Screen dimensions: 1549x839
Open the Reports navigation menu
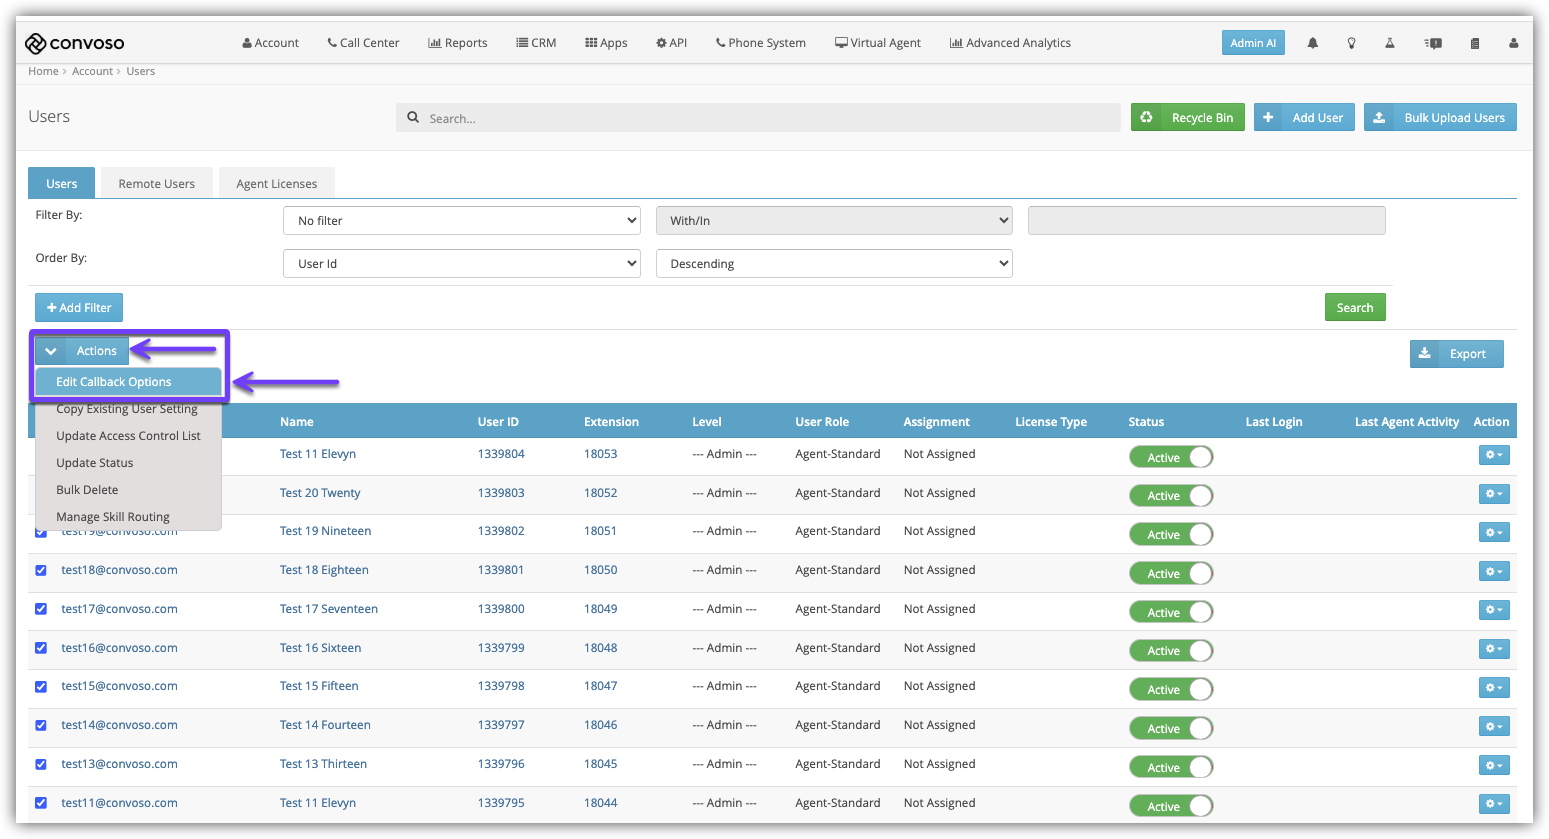click(458, 43)
